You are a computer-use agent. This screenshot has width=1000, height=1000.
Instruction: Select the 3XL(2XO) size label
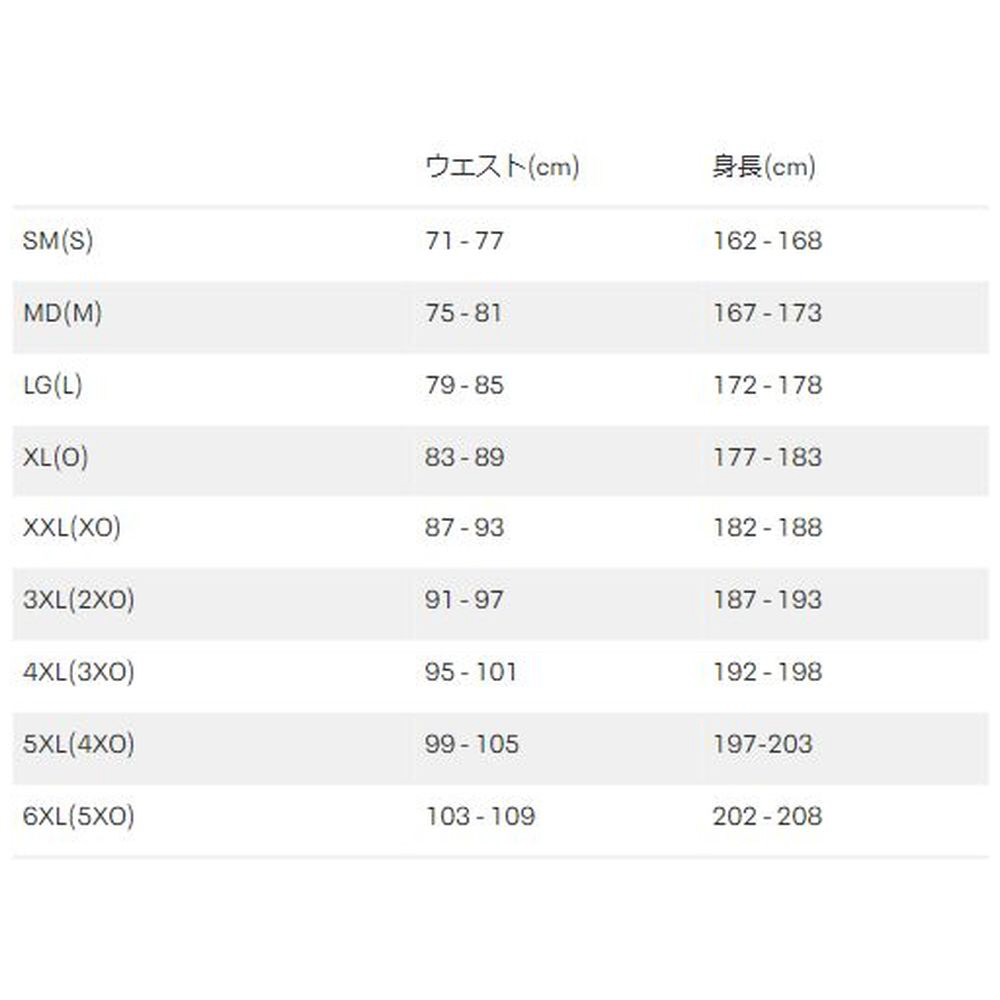point(79,600)
